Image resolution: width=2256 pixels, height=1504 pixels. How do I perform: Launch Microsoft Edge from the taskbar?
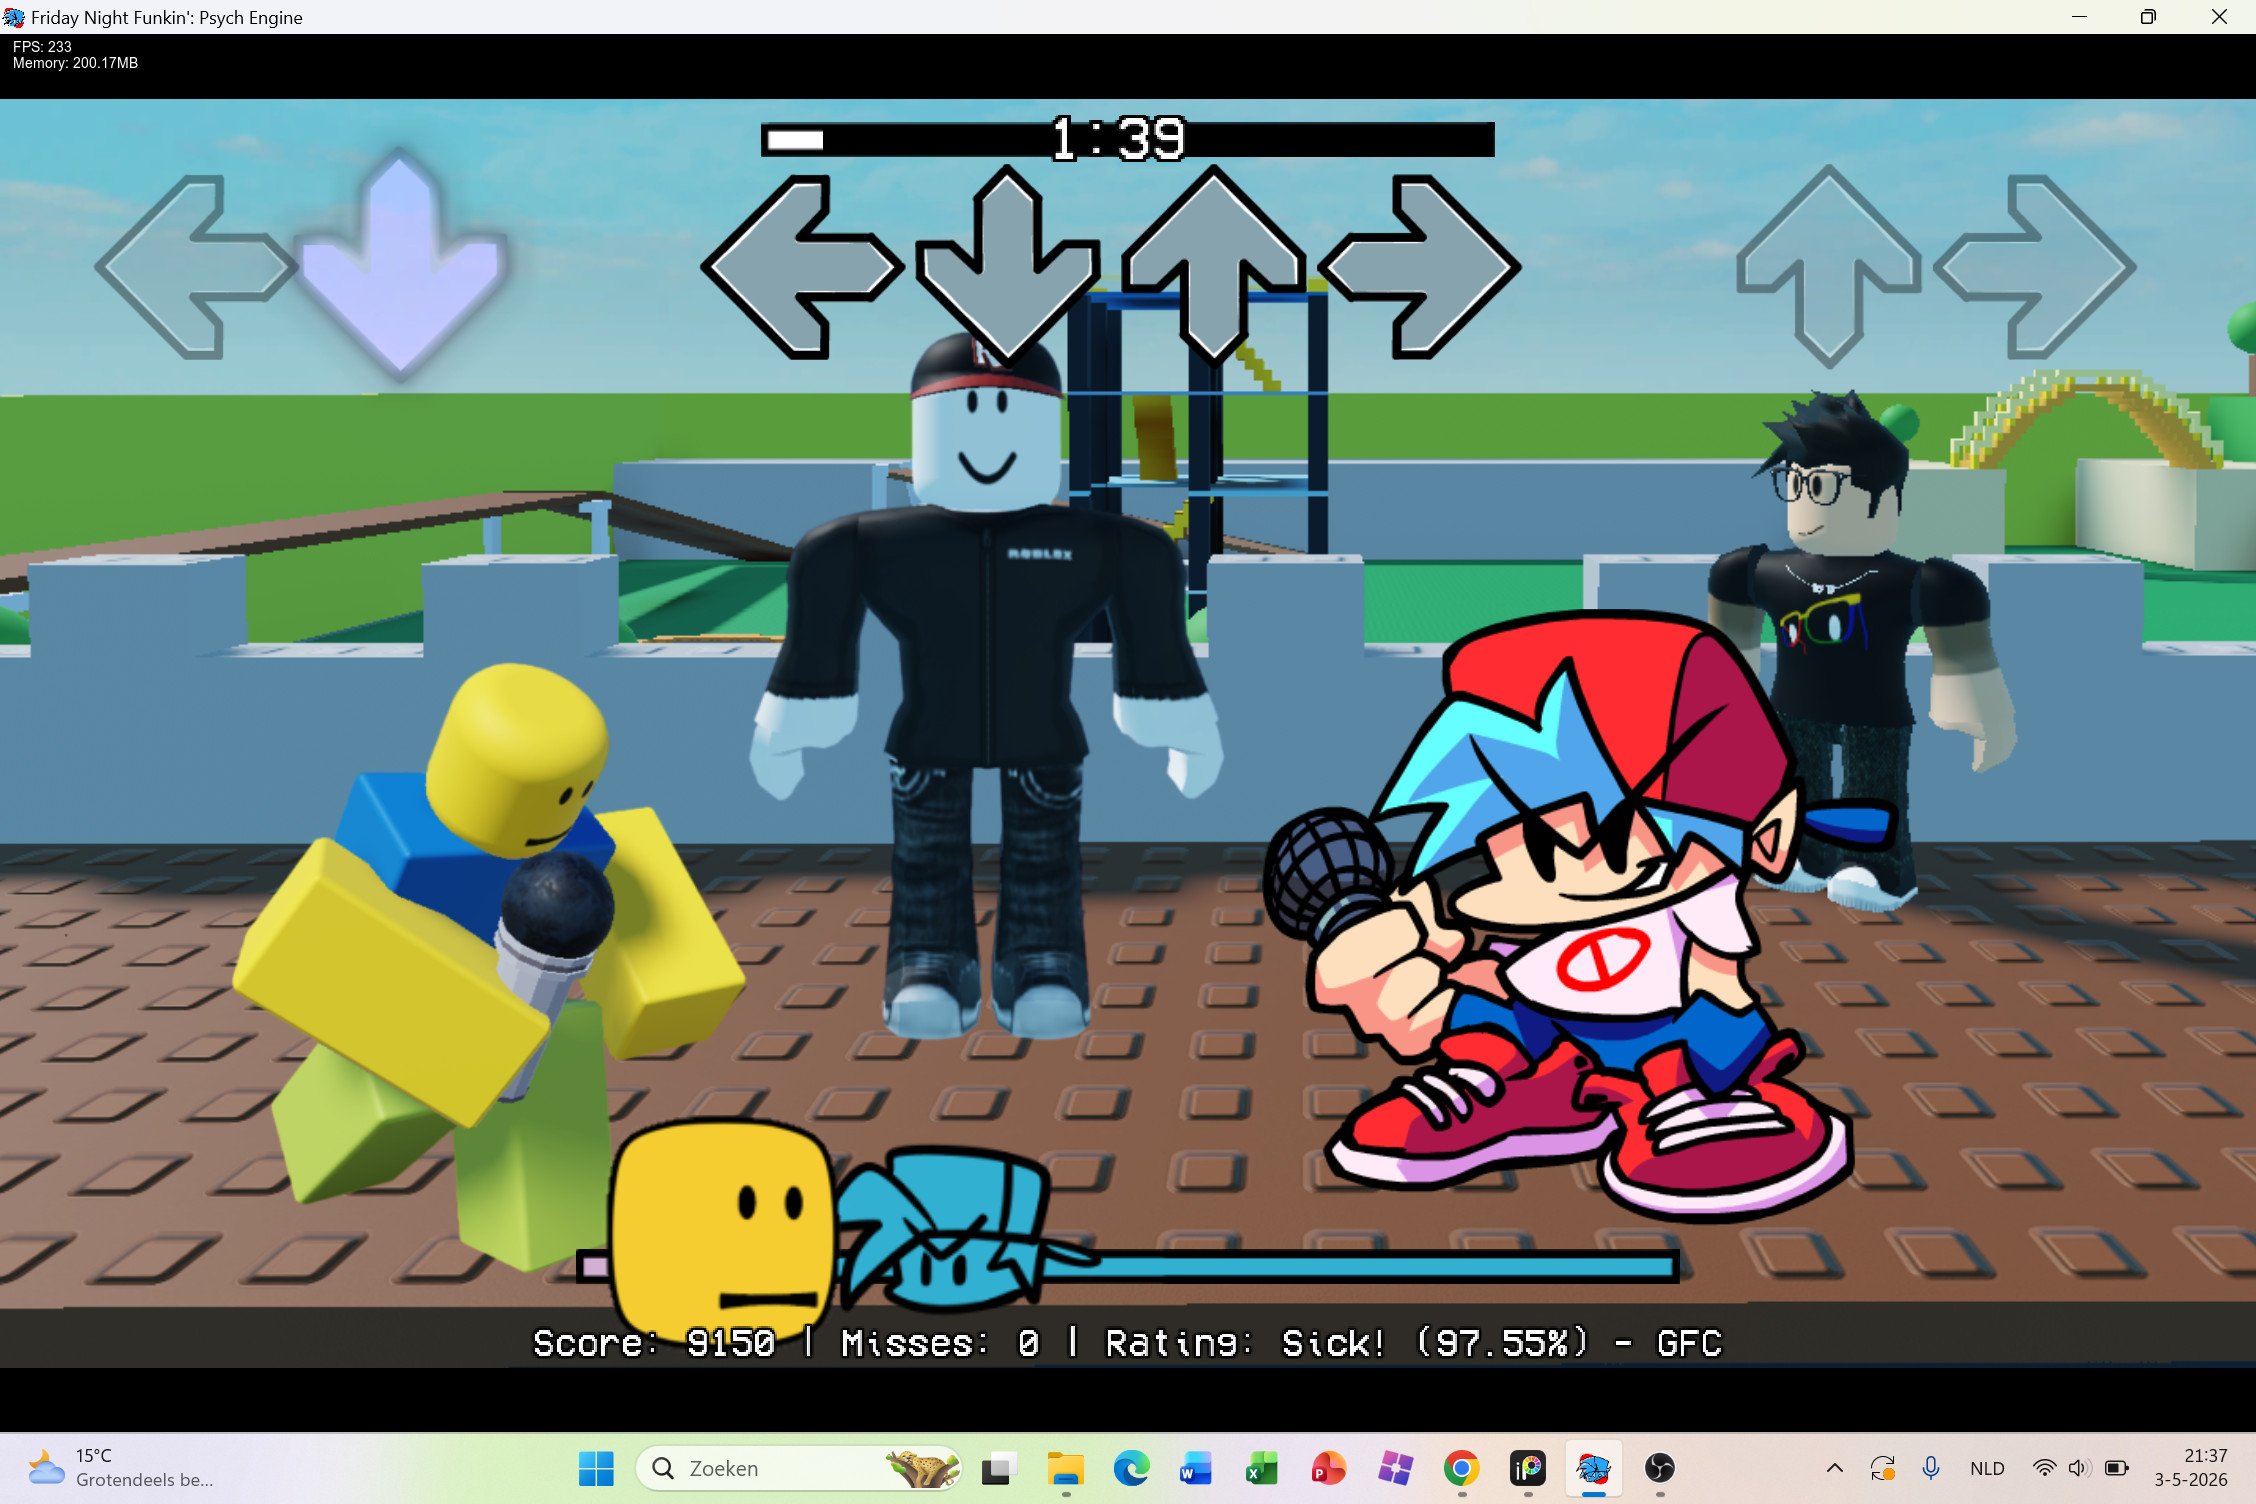click(1131, 1468)
